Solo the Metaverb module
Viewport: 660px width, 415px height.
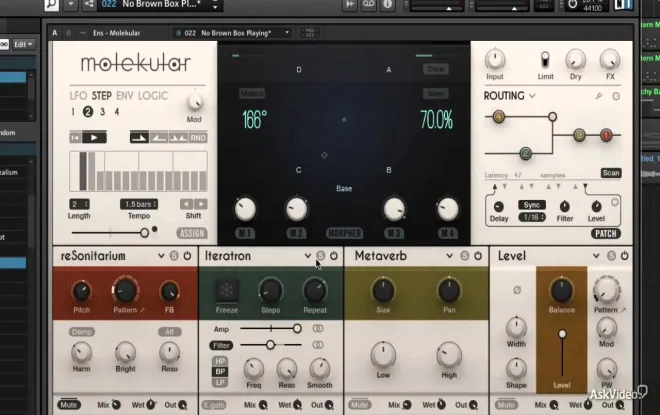[465, 256]
